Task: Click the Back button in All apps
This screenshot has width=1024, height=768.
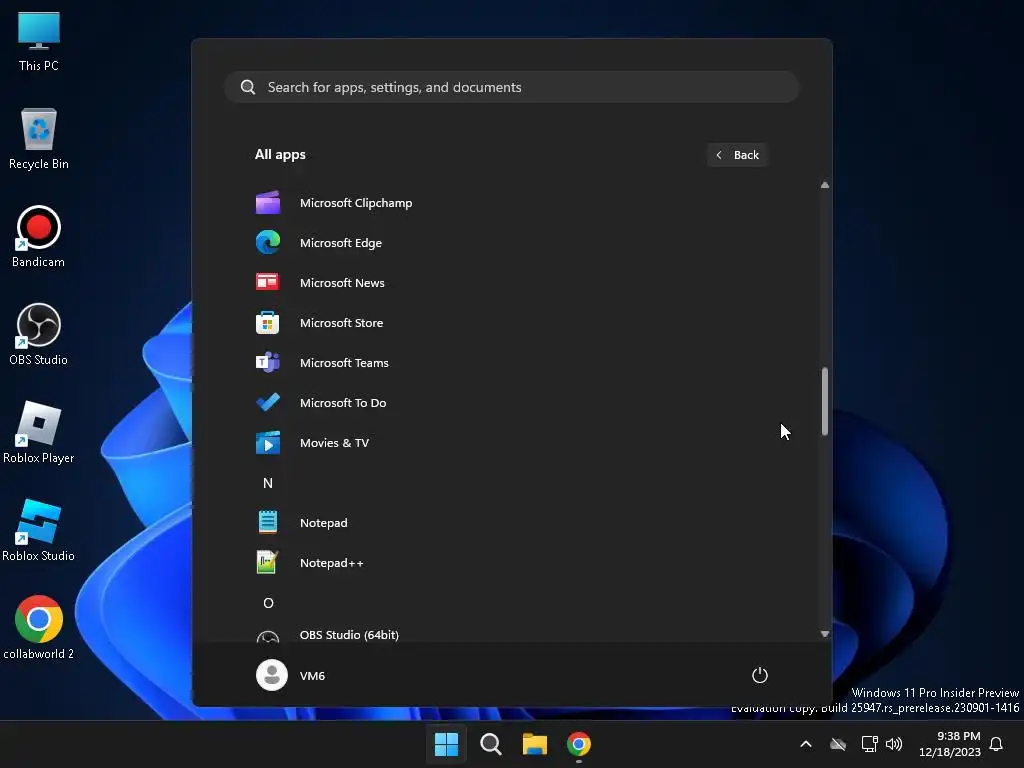Action: point(737,155)
